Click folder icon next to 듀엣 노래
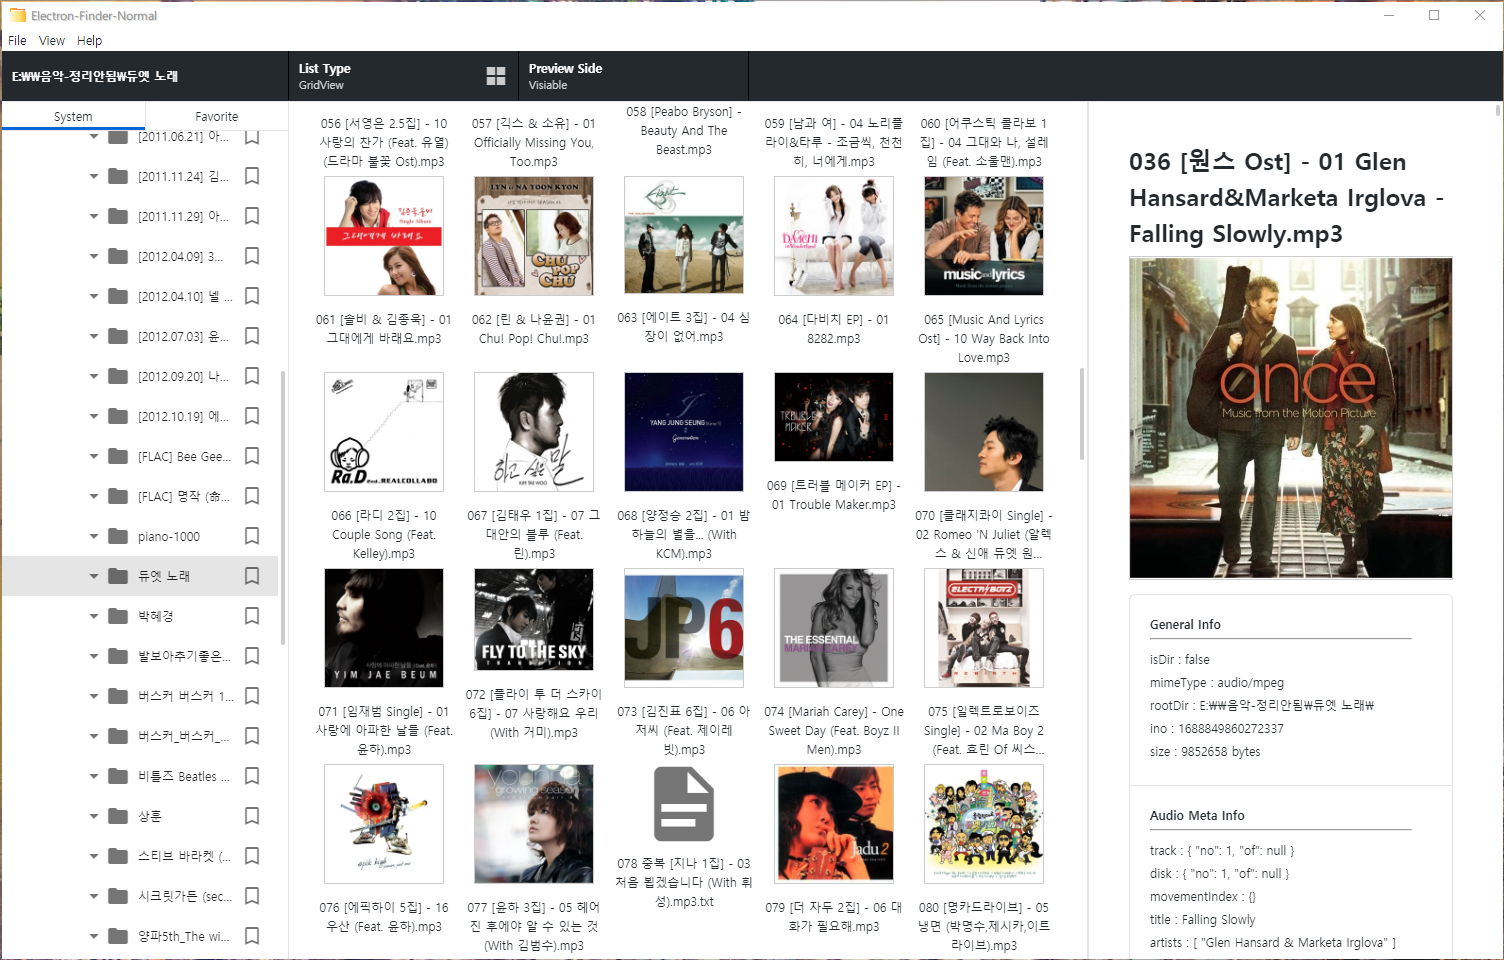The width and height of the screenshot is (1504, 960). point(118,576)
